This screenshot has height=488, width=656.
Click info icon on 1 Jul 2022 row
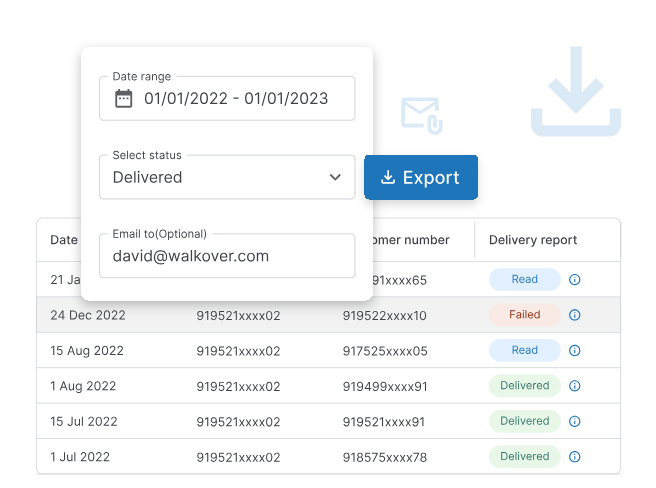[575, 457]
